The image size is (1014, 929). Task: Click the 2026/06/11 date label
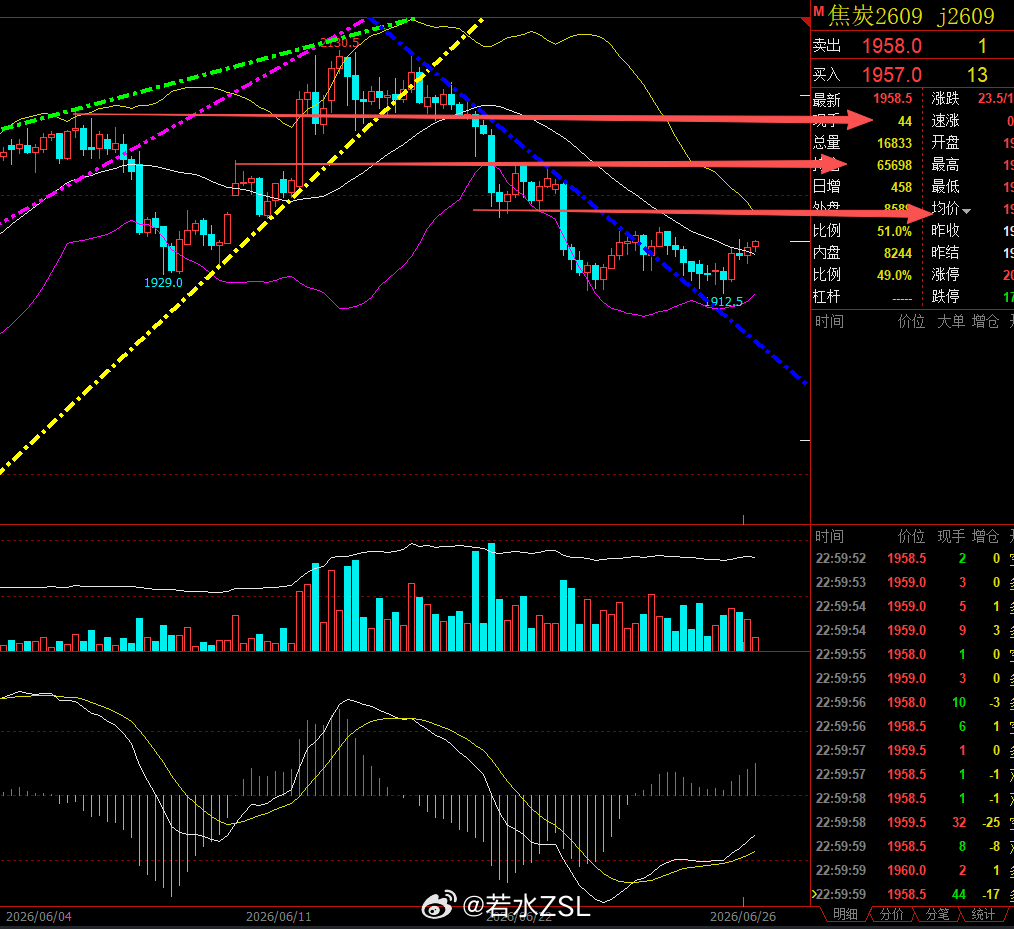[279, 917]
